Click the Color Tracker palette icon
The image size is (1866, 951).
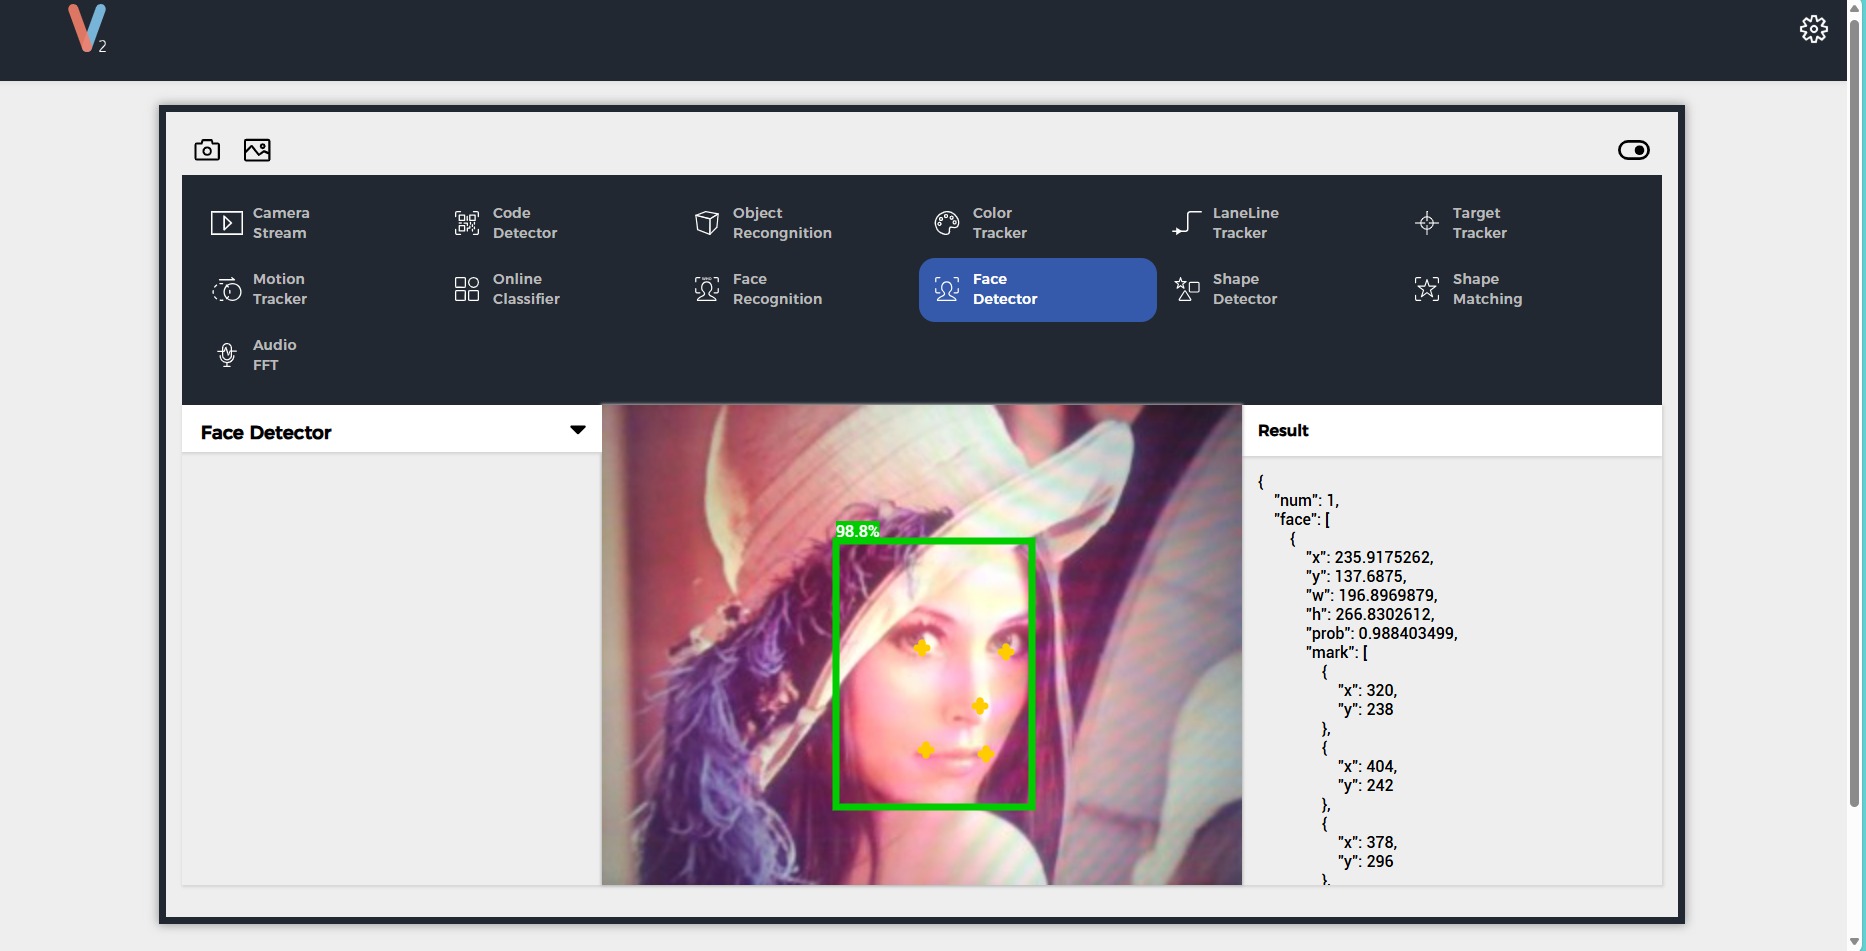coord(947,223)
